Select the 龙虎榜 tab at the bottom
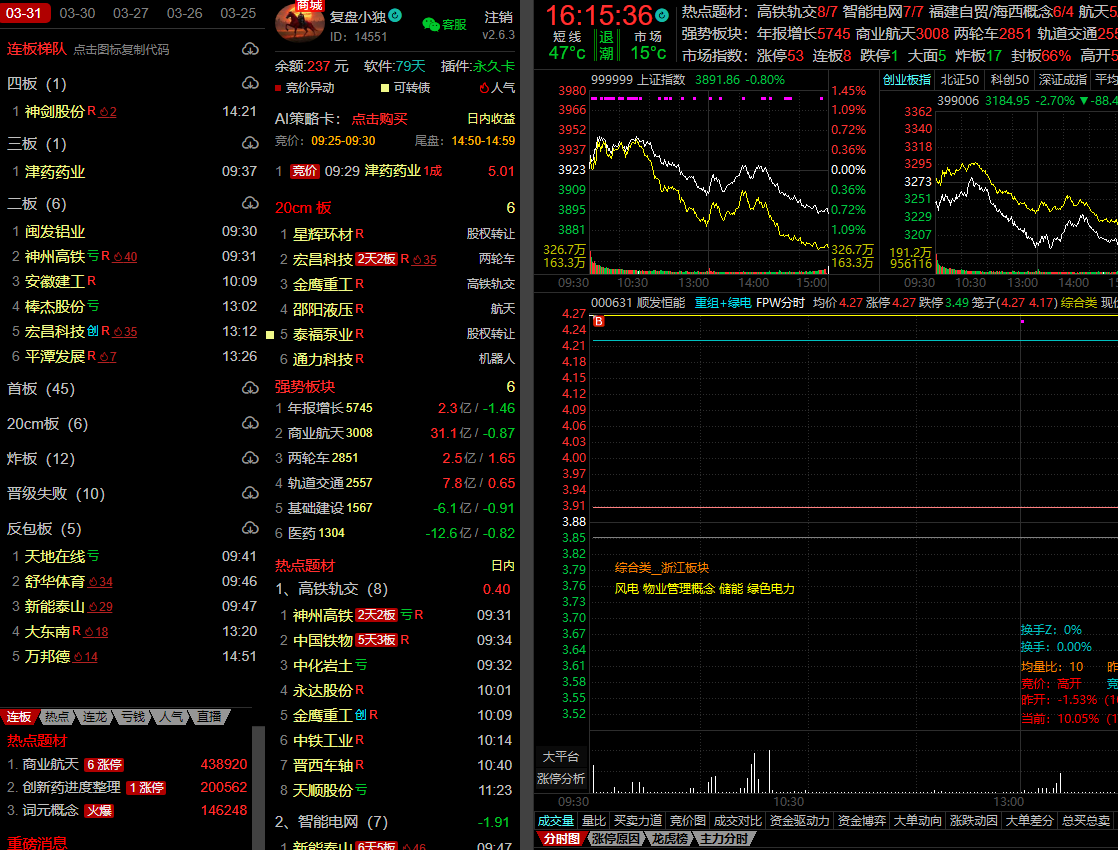 coord(667,839)
